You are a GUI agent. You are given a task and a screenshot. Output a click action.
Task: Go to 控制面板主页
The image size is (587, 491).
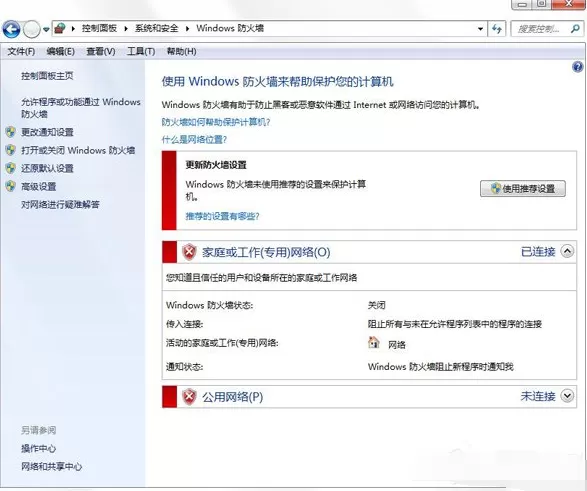[x=47, y=76]
